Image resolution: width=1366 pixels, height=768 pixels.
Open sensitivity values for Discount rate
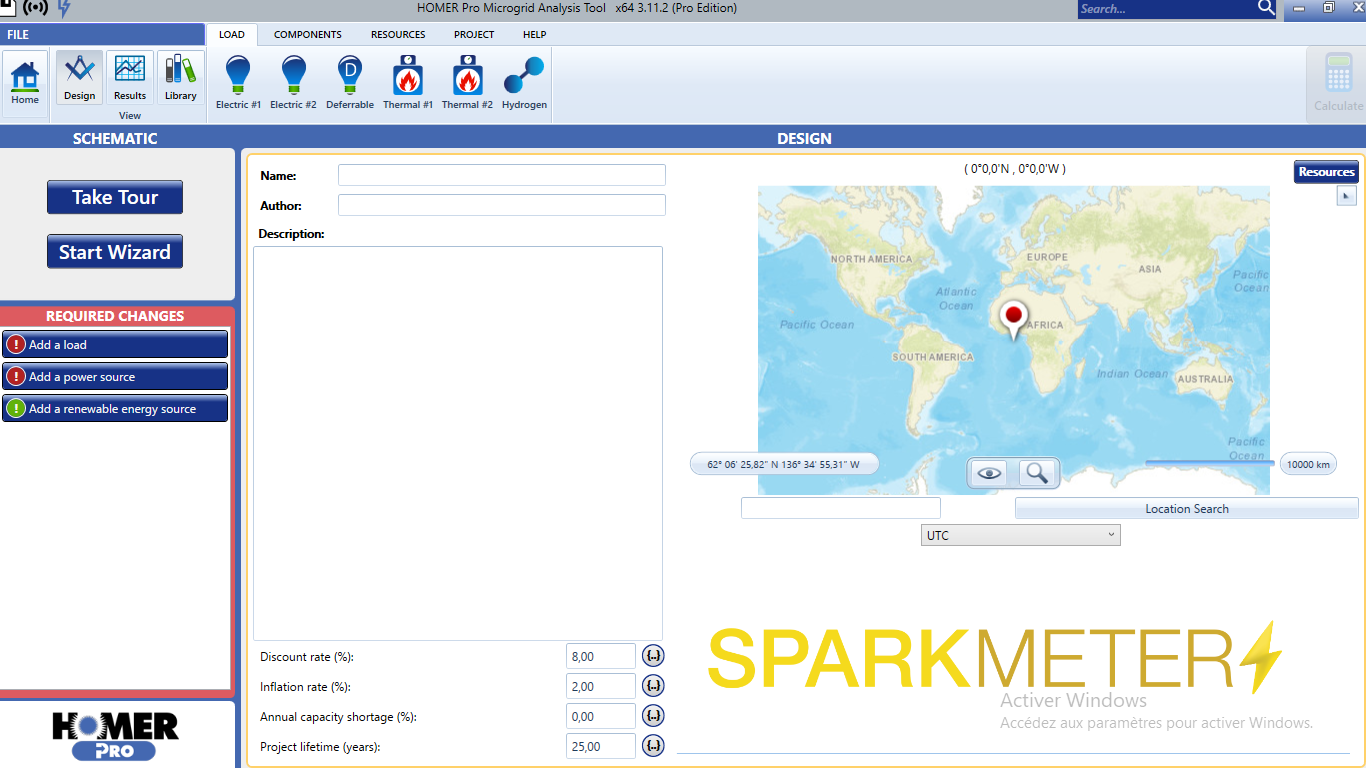click(x=653, y=656)
